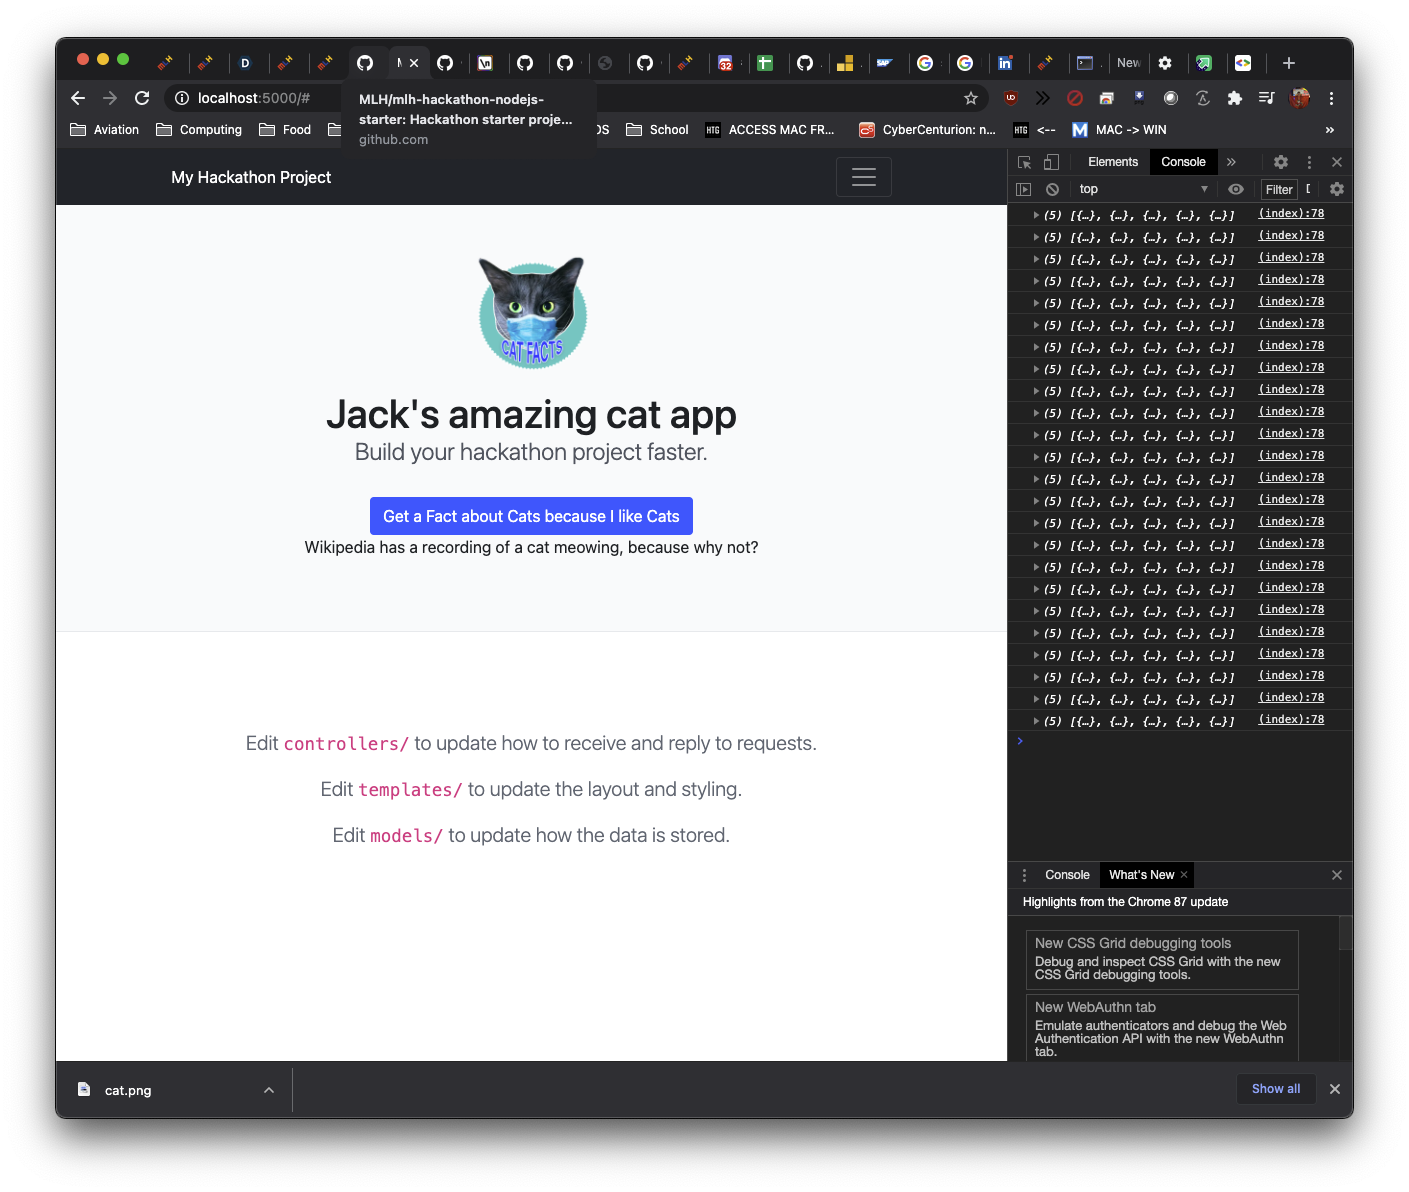Open console settings gear
The image size is (1409, 1192).
click(1337, 189)
